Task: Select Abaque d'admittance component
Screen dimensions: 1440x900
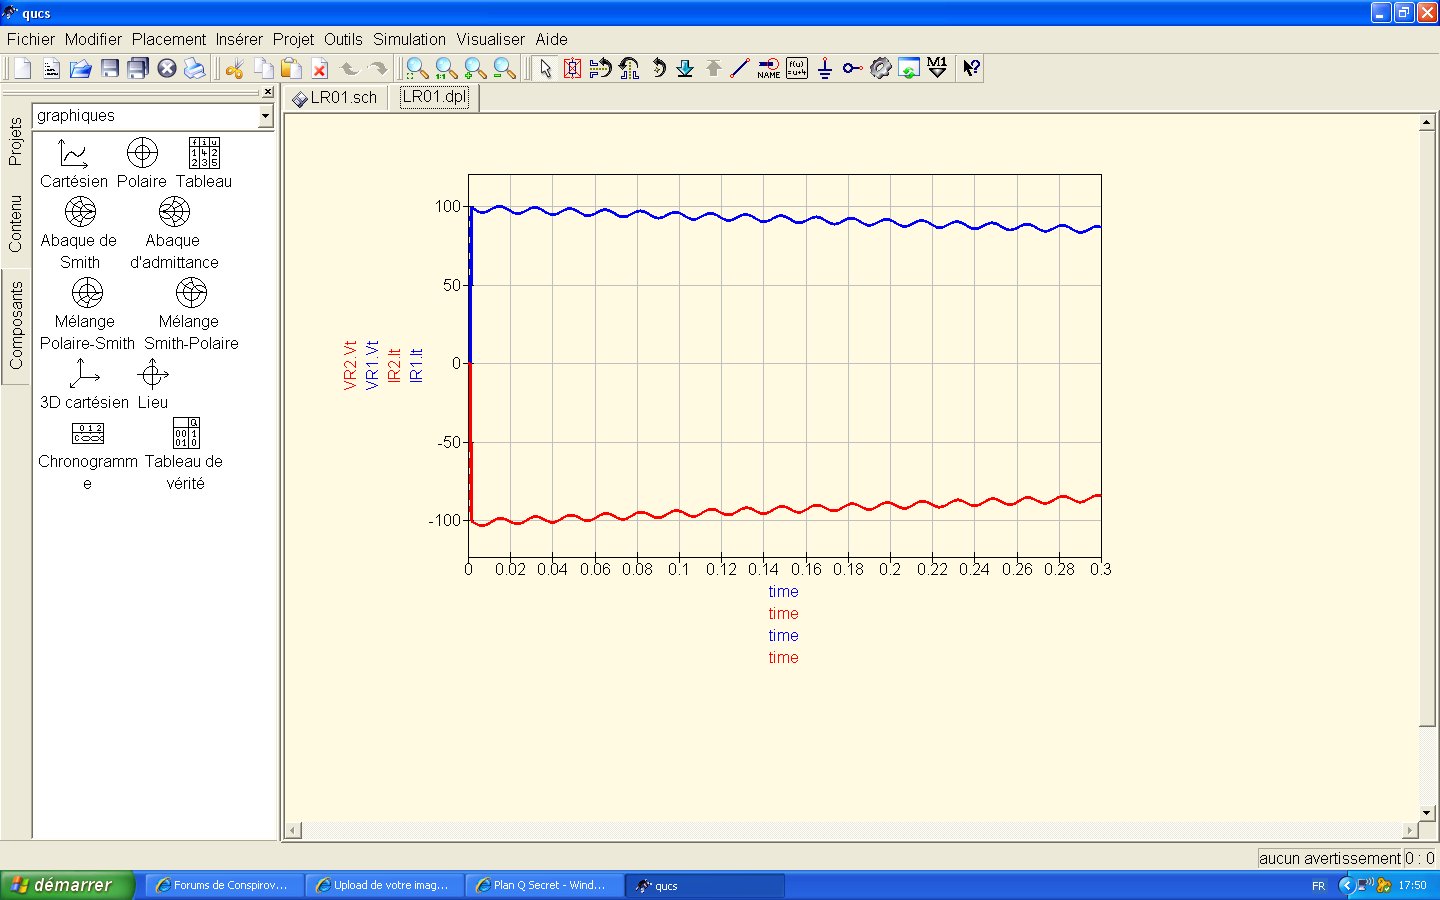Action: tap(174, 233)
